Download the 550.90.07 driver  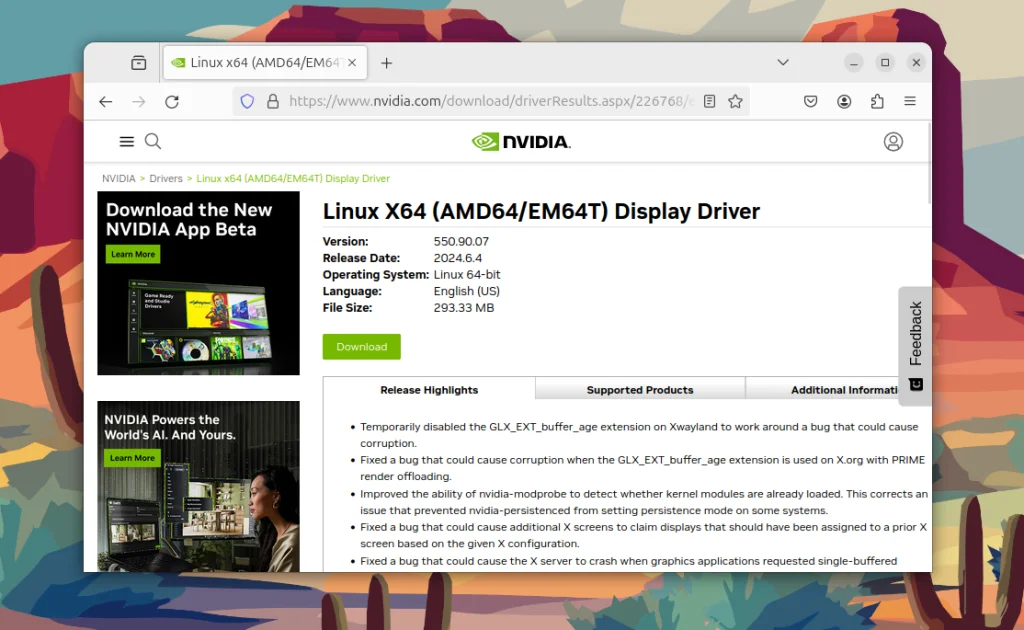pos(361,347)
